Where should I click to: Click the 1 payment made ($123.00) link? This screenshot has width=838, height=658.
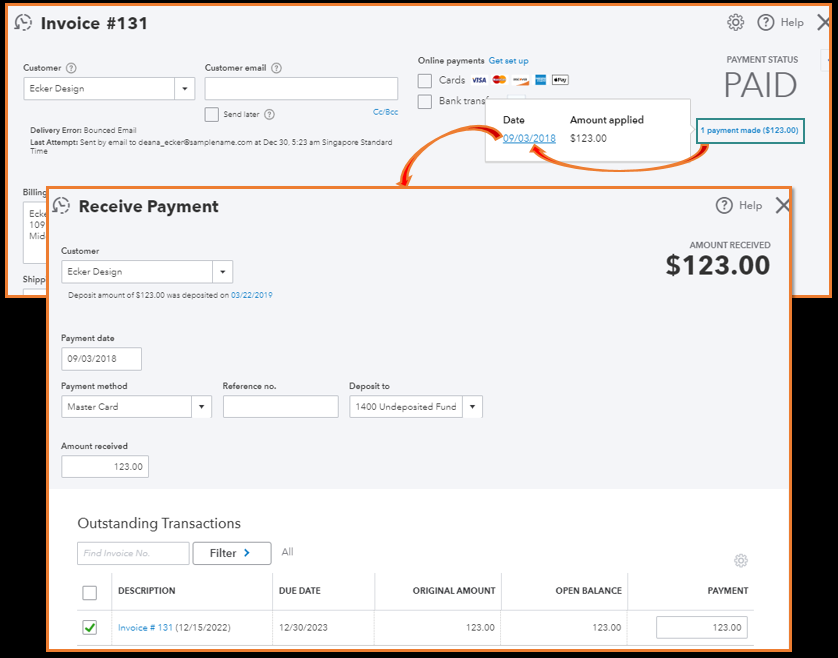point(749,131)
